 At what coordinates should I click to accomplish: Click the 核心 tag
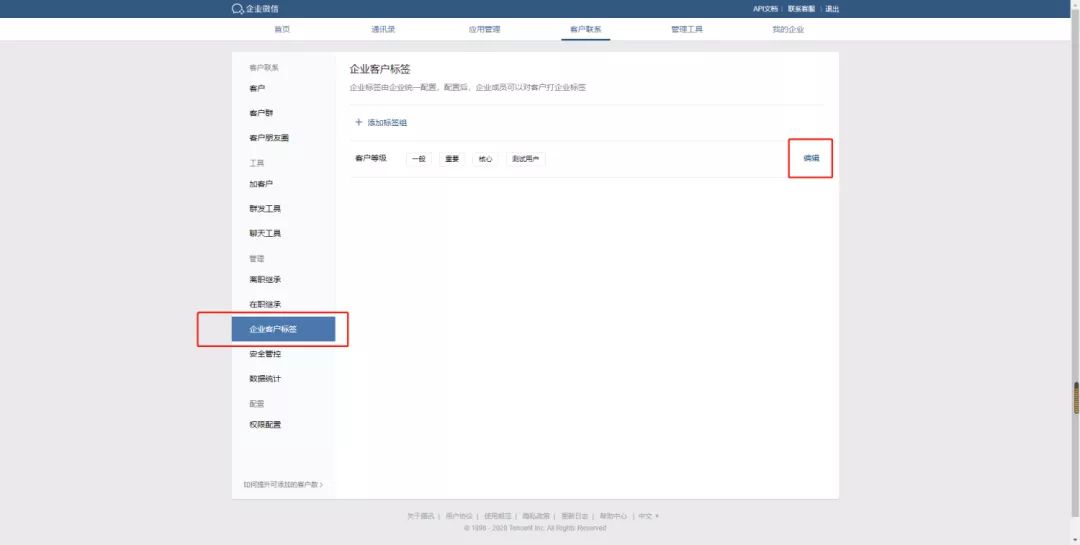coord(486,159)
